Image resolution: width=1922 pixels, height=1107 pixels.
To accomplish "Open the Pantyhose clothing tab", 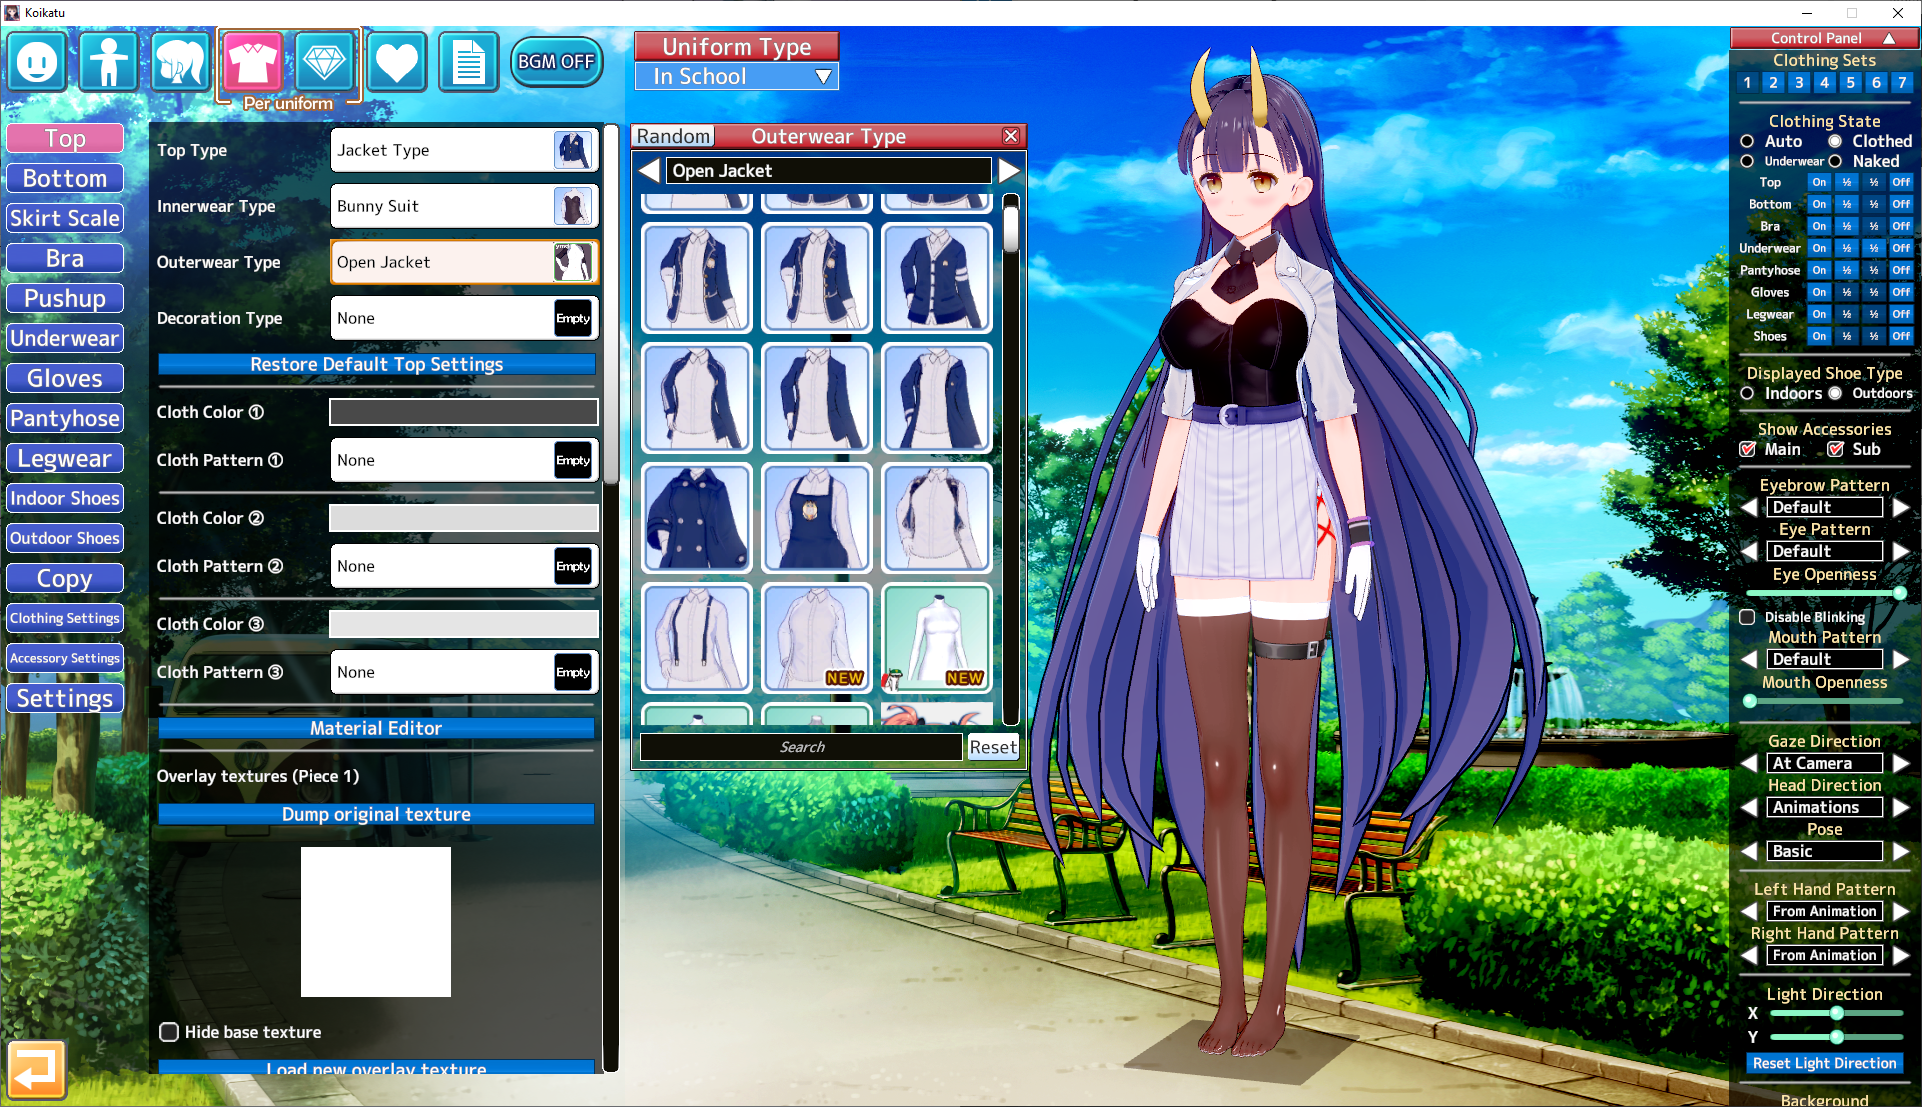I will 65,418.
